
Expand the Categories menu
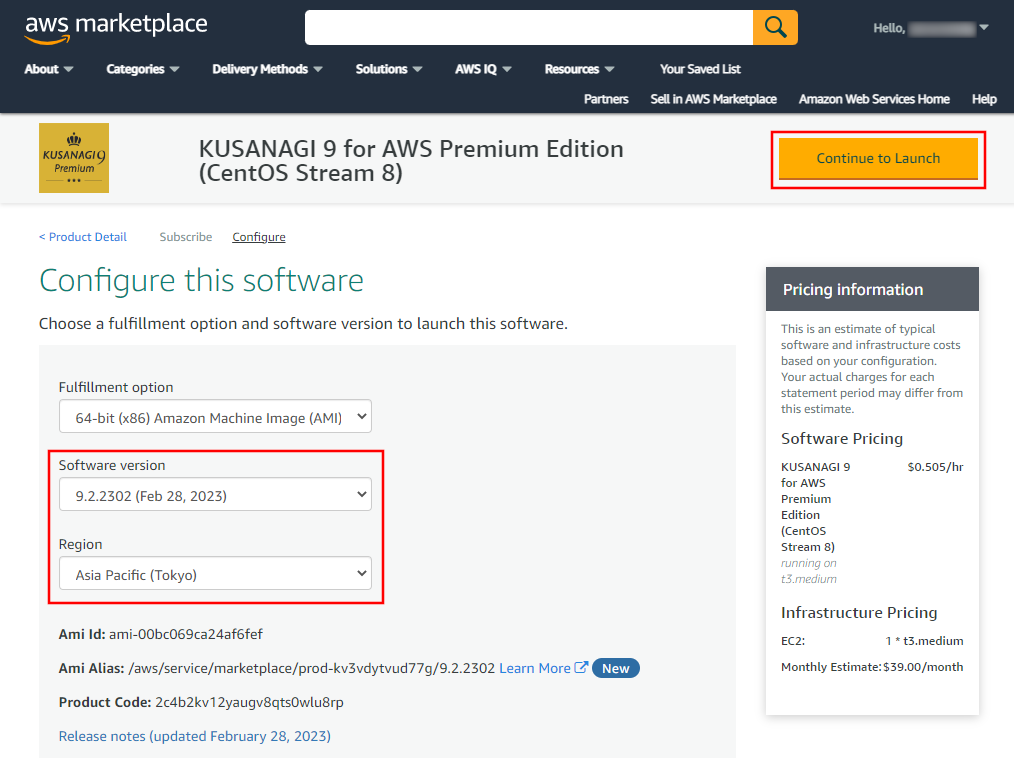[142, 69]
